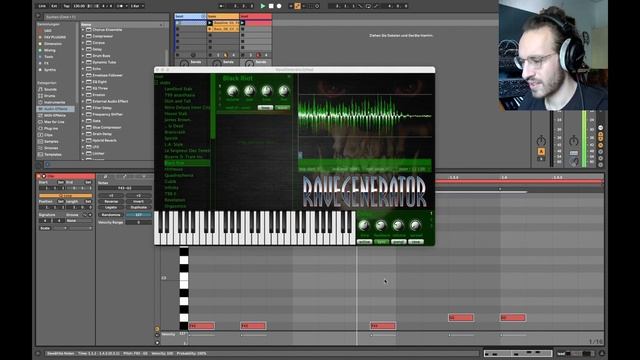
Task: Select the Mixing collection
Action: point(49,50)
